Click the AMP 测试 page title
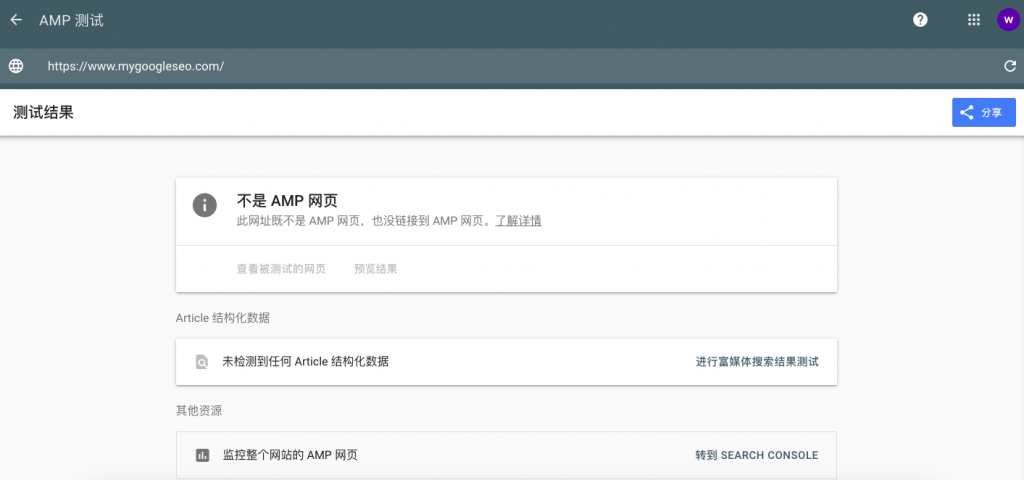1024x480 pixels. [71, 20]
